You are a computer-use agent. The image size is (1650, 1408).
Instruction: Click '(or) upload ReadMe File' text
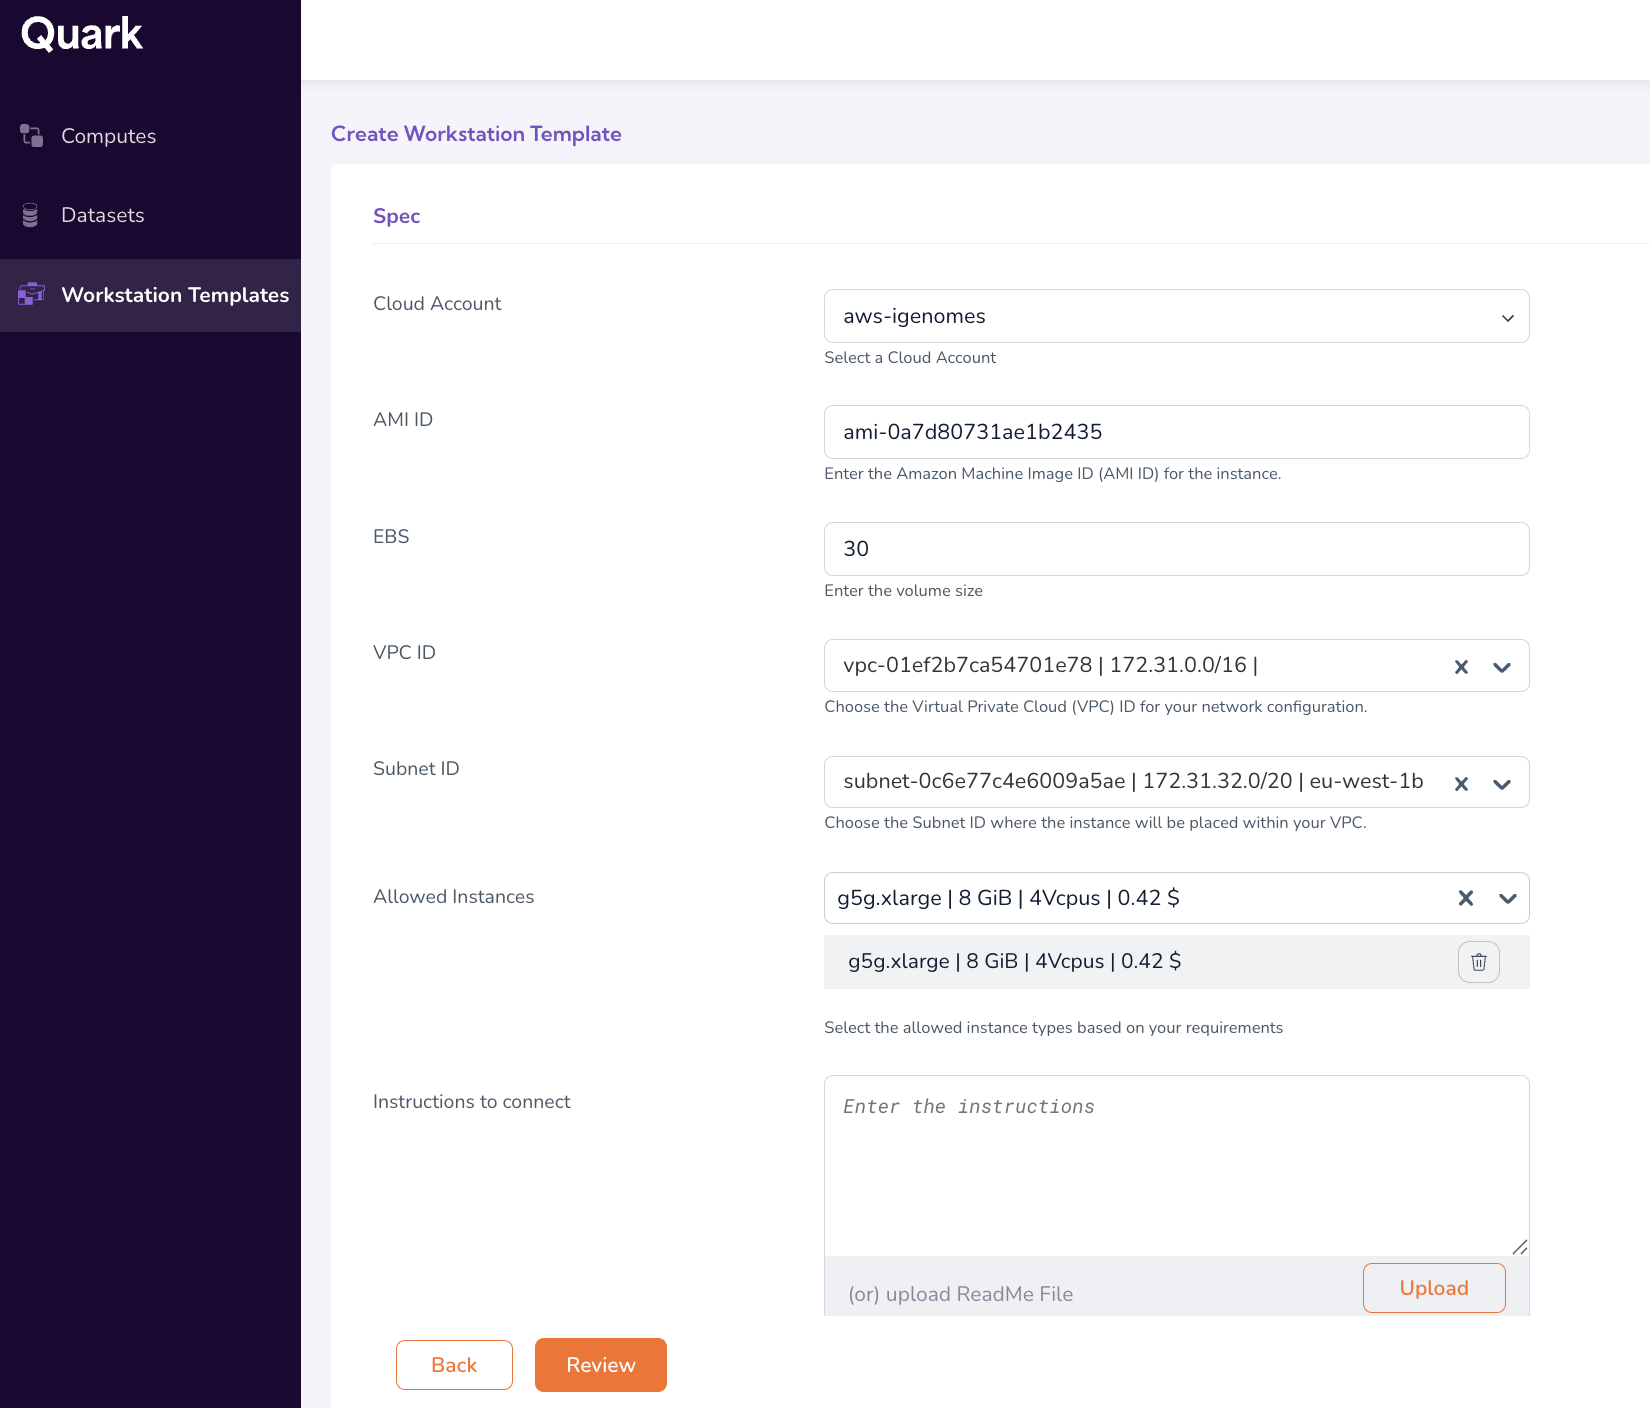[960, 1294]
